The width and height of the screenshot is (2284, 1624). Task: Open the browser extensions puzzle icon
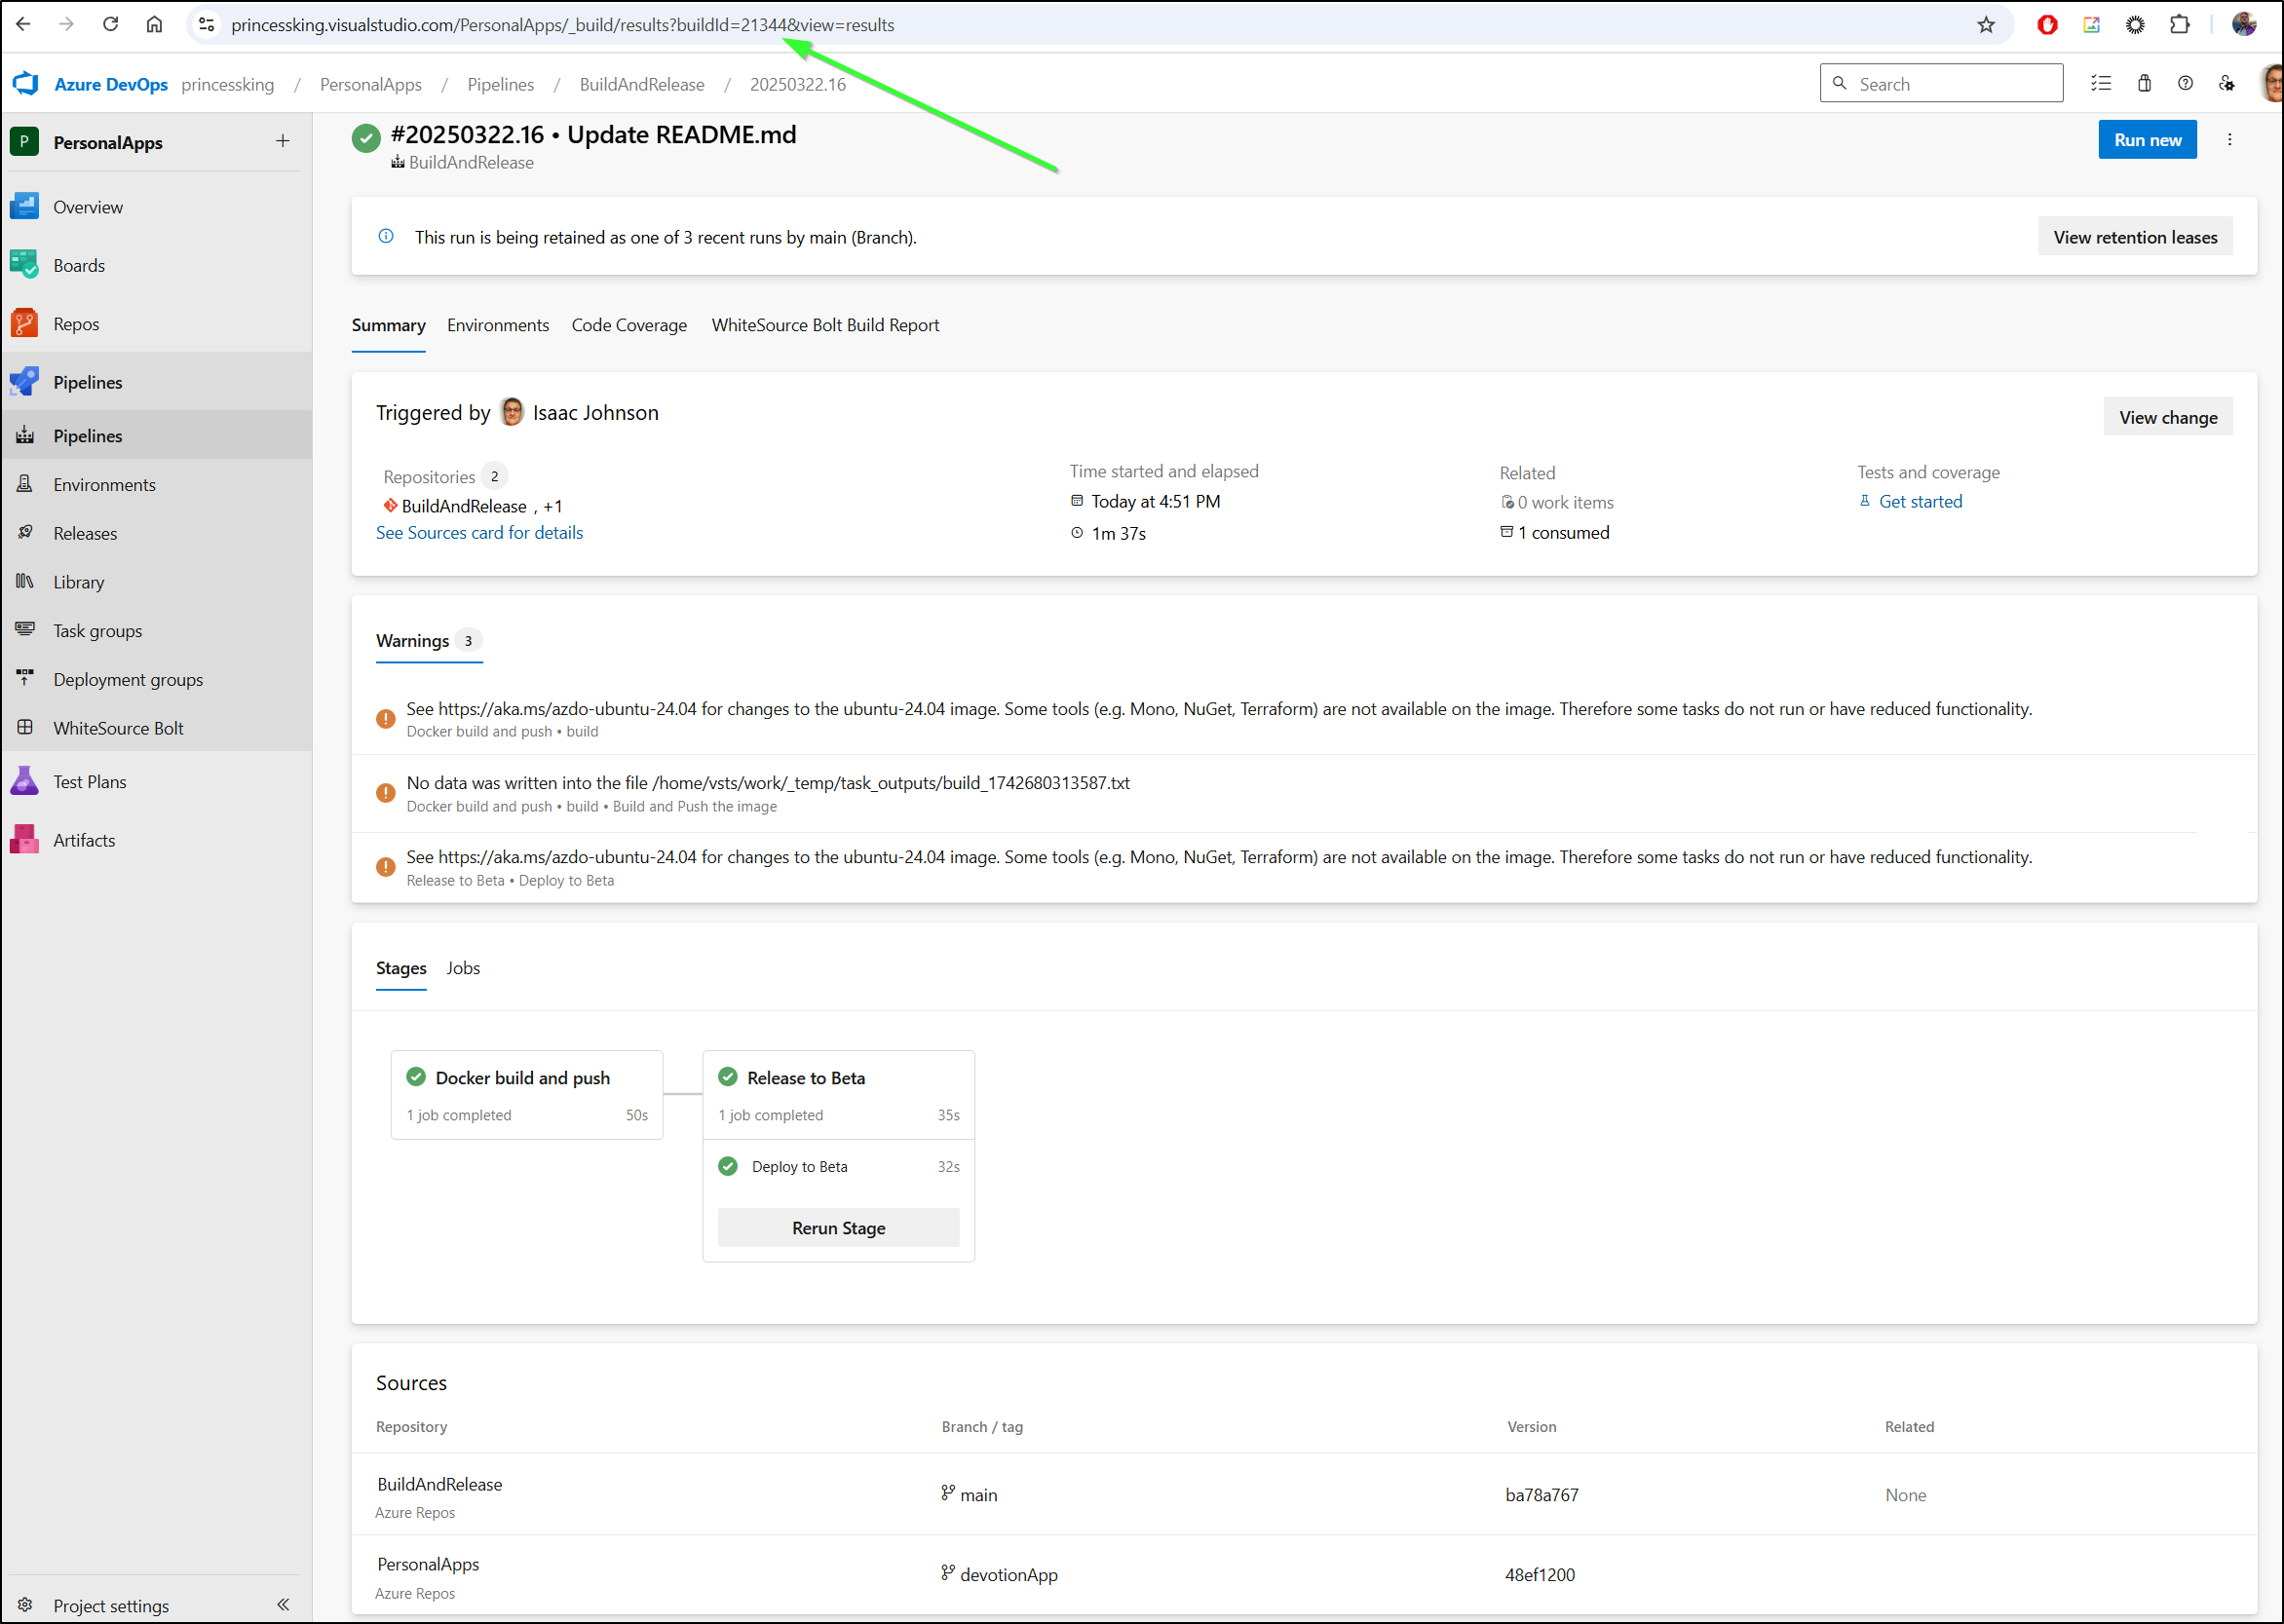coord(2180,25)
